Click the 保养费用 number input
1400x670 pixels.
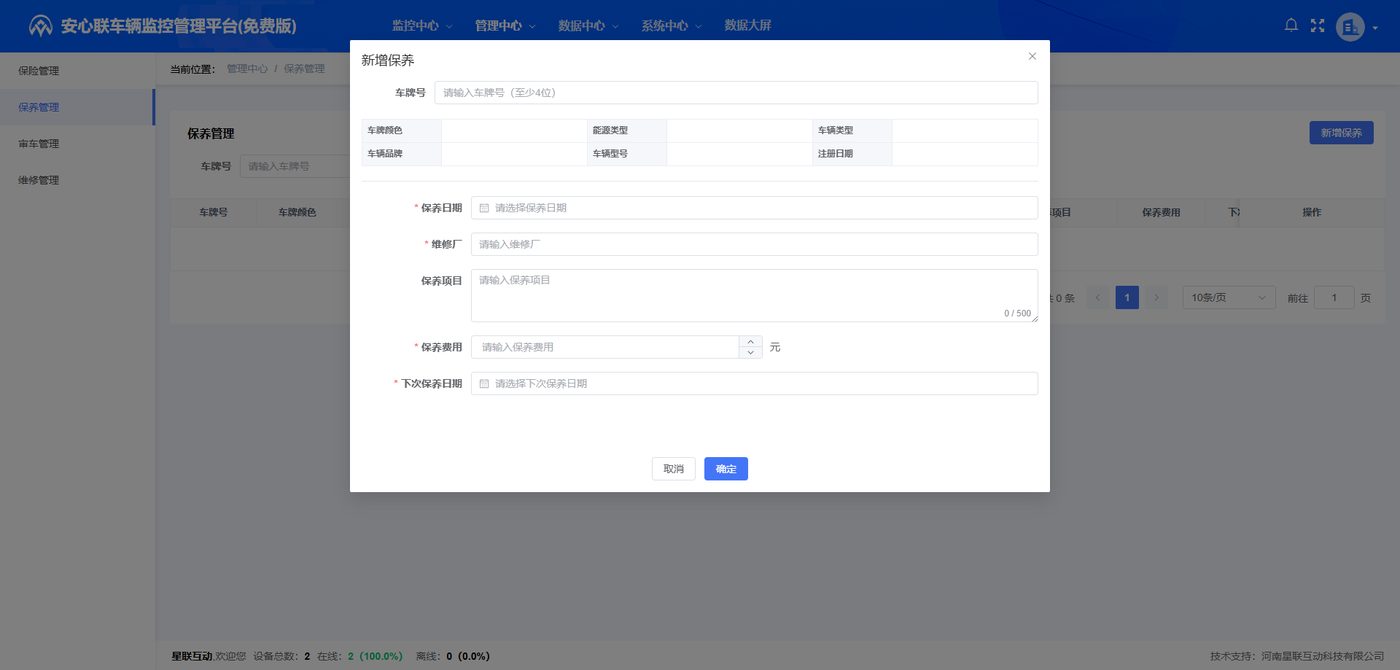pos(605,347)
